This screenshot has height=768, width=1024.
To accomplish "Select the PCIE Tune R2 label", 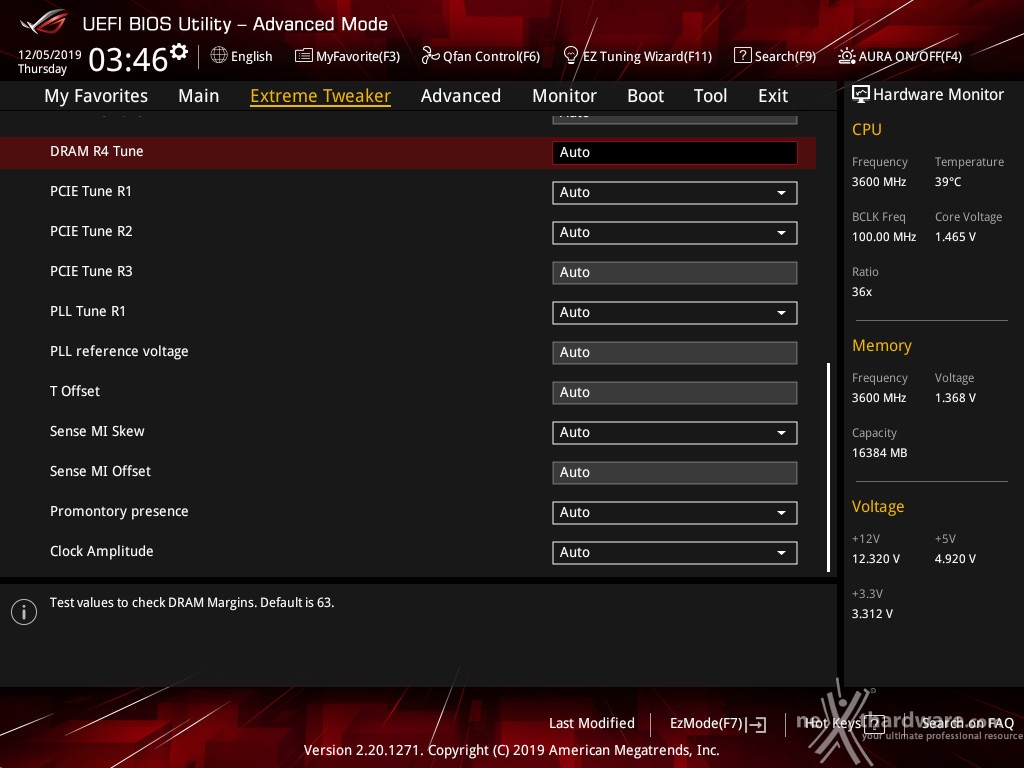I will [91, 231].
